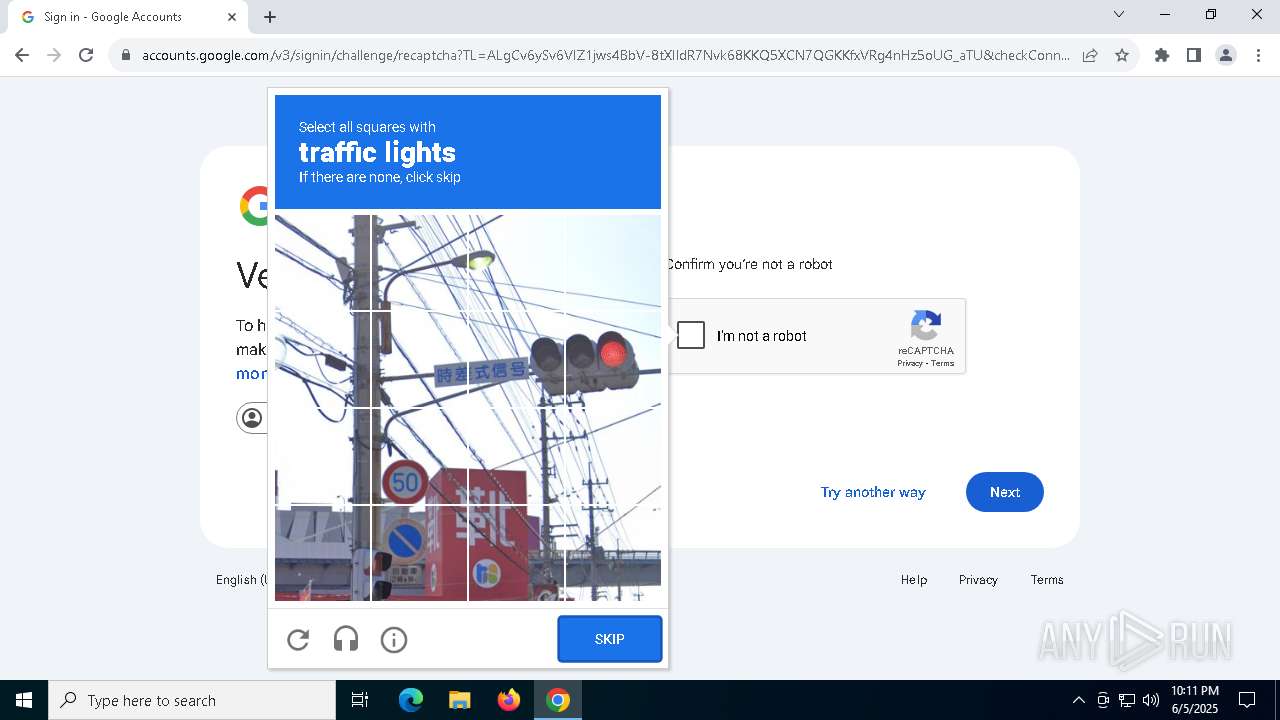Launch Firefox from taskbar
The height and width of the screenshot is (720, 1280).
tap(509, 700)
